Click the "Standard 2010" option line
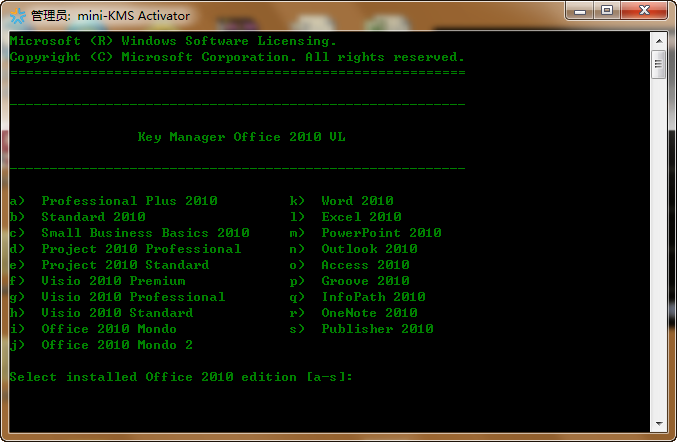Viewport: 677px width, 442px height. pos(93,217)
